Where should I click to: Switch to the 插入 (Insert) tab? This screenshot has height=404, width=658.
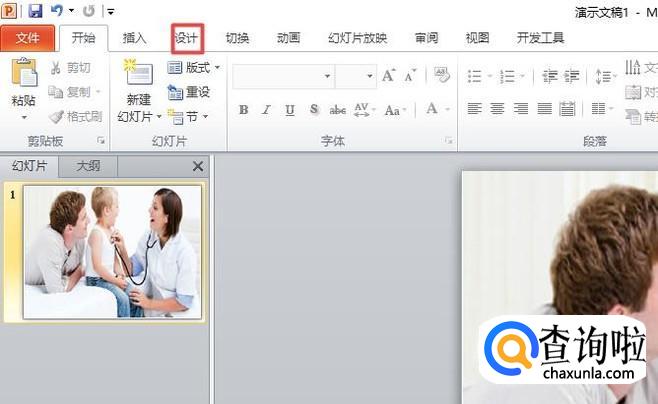pyautogui.click(x=134, y=38)
